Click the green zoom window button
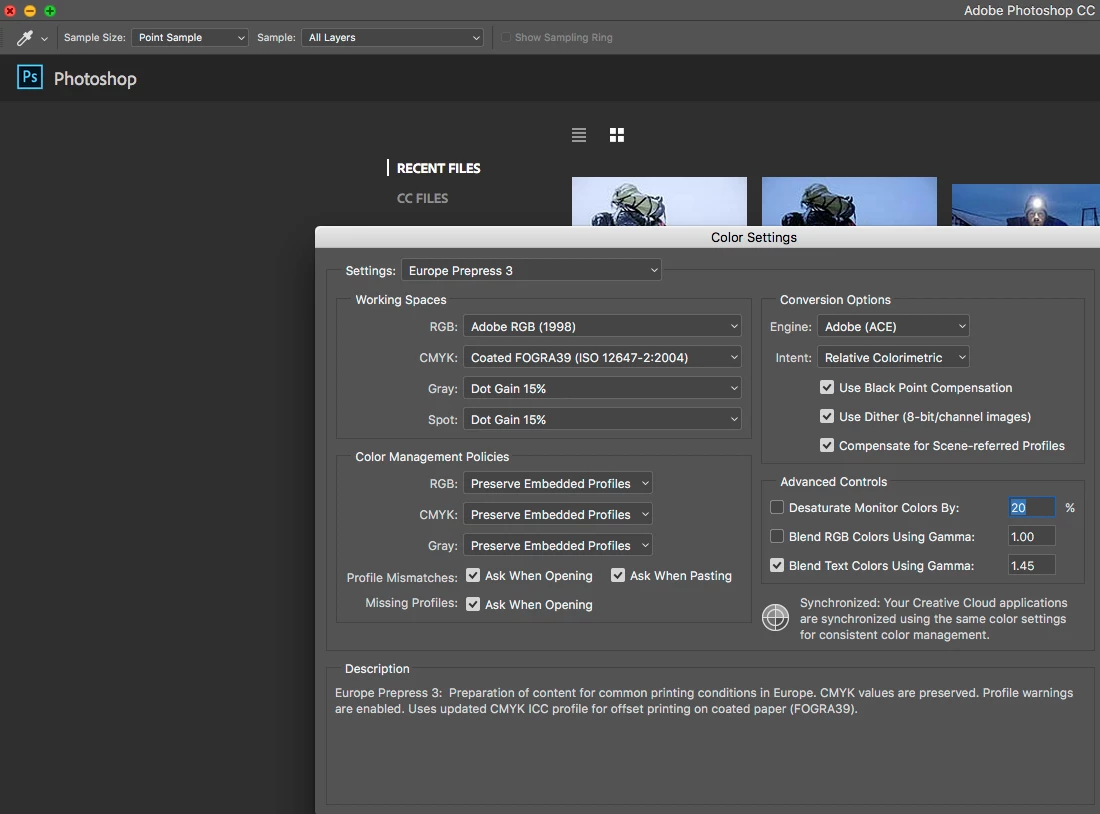 [50, 11]
